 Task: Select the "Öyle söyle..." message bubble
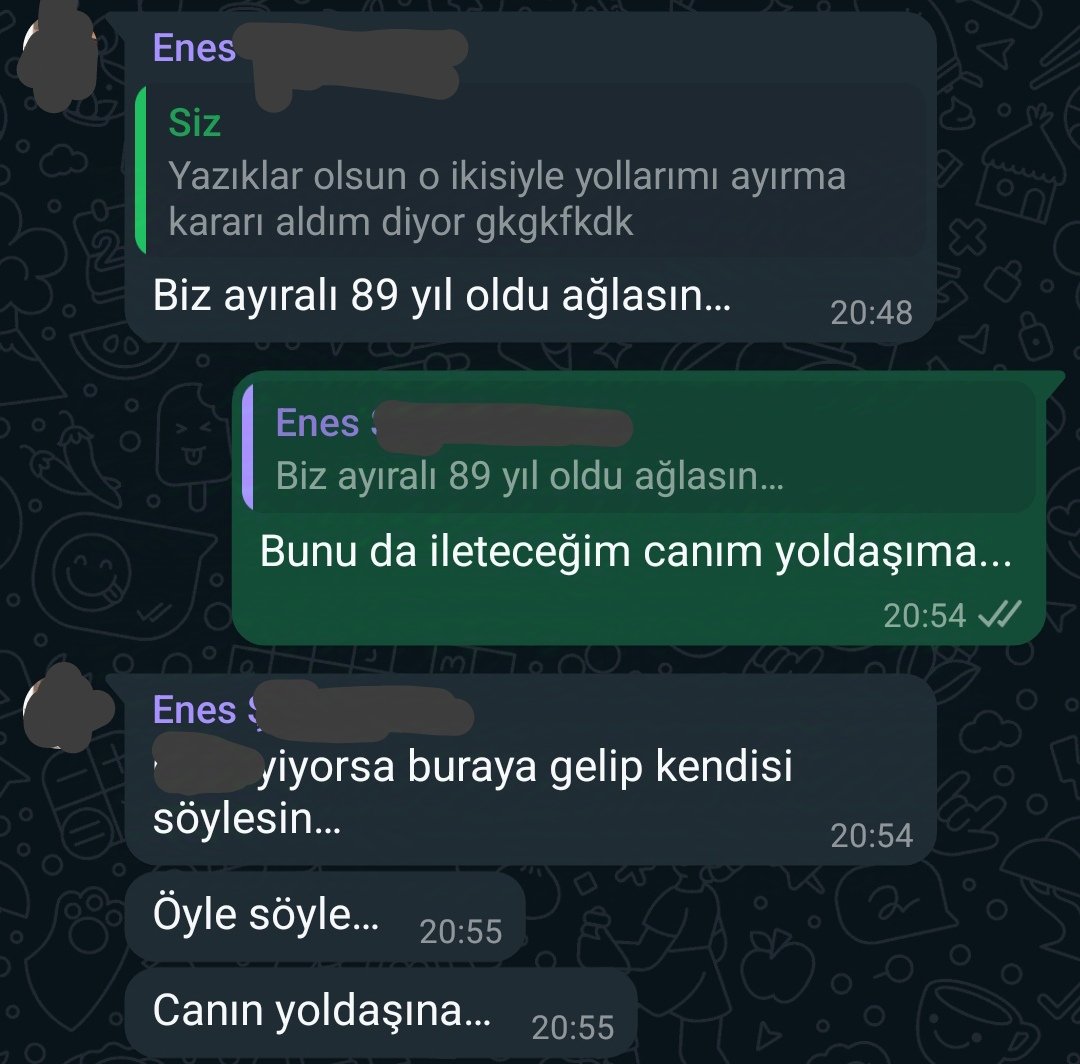click(x=325, y=917)
